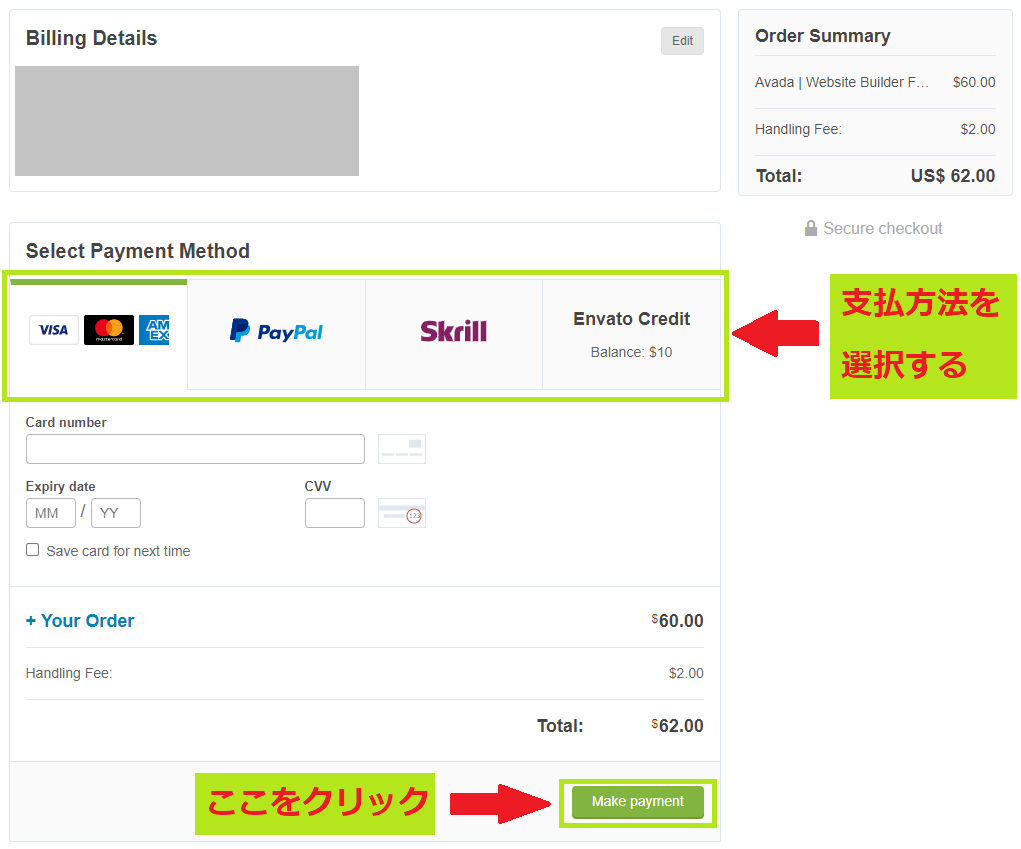1021x849 pixels.
Task: Click the Secure checkout lock icon
Action: tap(811, 229)
